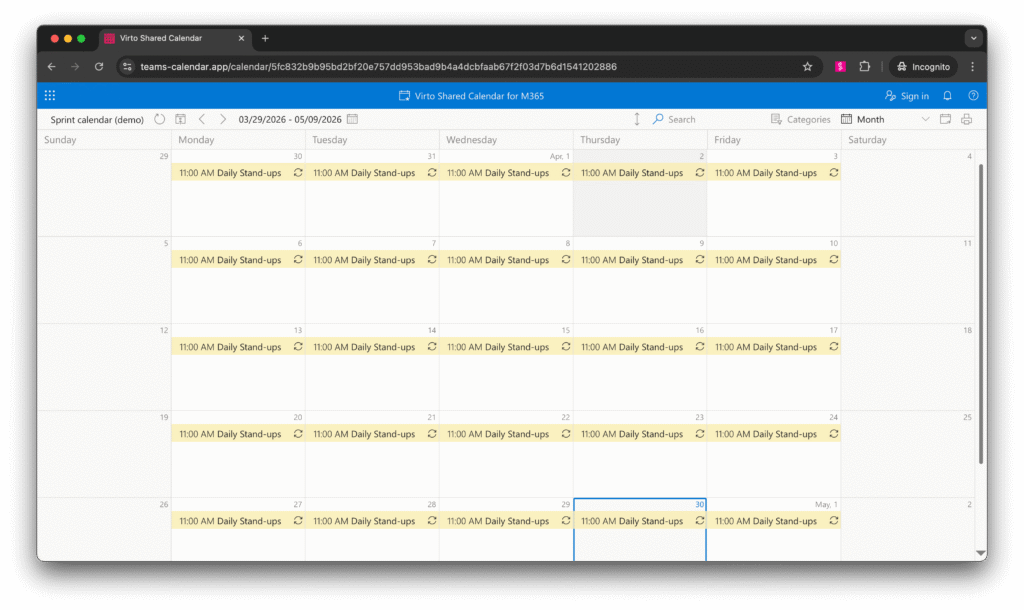The width and height of the screenshot is (1024, 610).
Task: Click the print calendar icon
Action: (967, 119)
